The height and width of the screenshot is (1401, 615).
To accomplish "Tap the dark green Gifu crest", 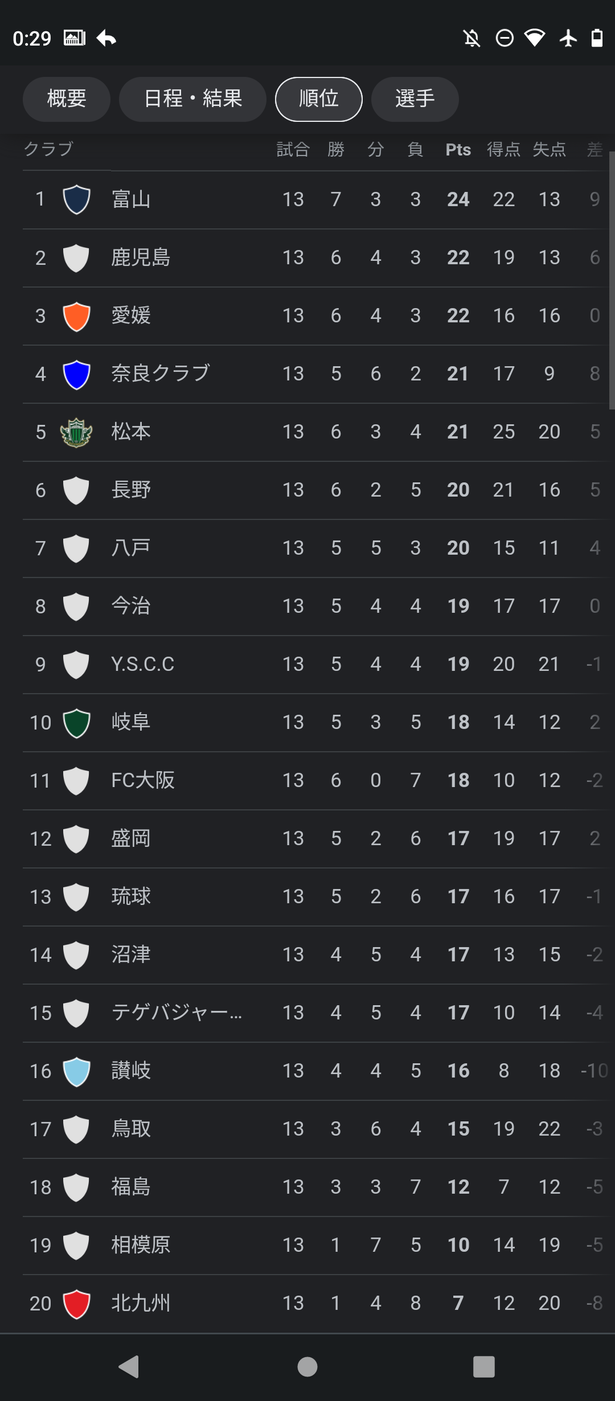I will tap(77, 722).
